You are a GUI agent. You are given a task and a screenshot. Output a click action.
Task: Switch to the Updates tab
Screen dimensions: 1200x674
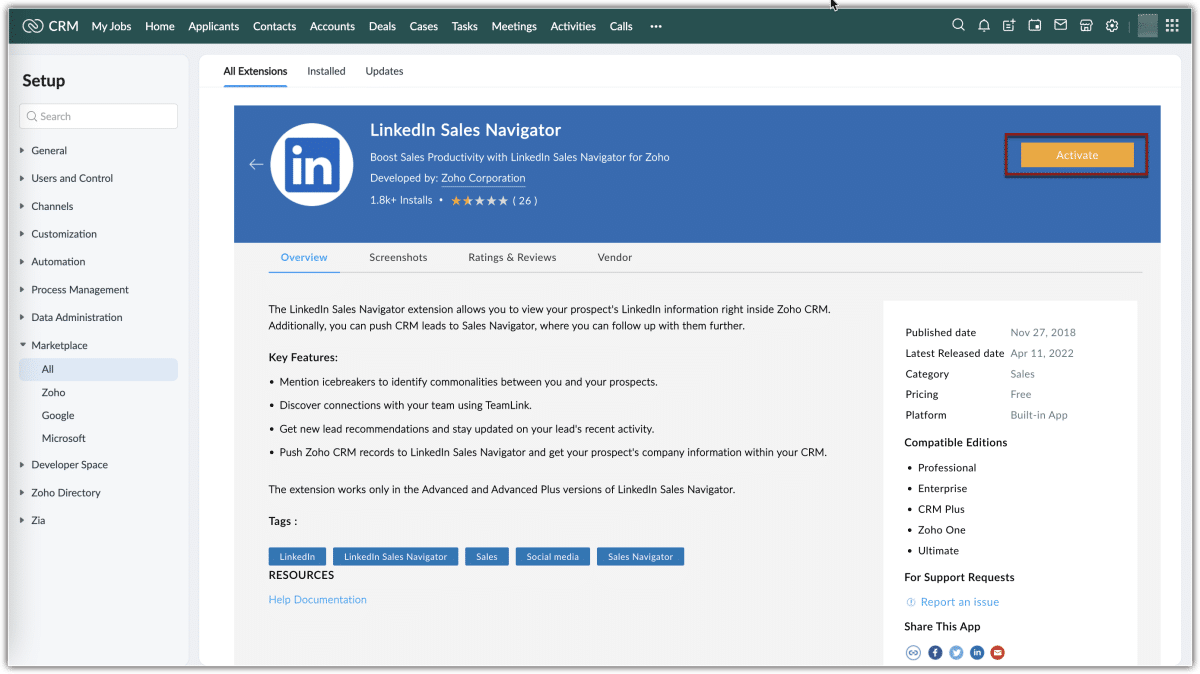pos(384,71)
